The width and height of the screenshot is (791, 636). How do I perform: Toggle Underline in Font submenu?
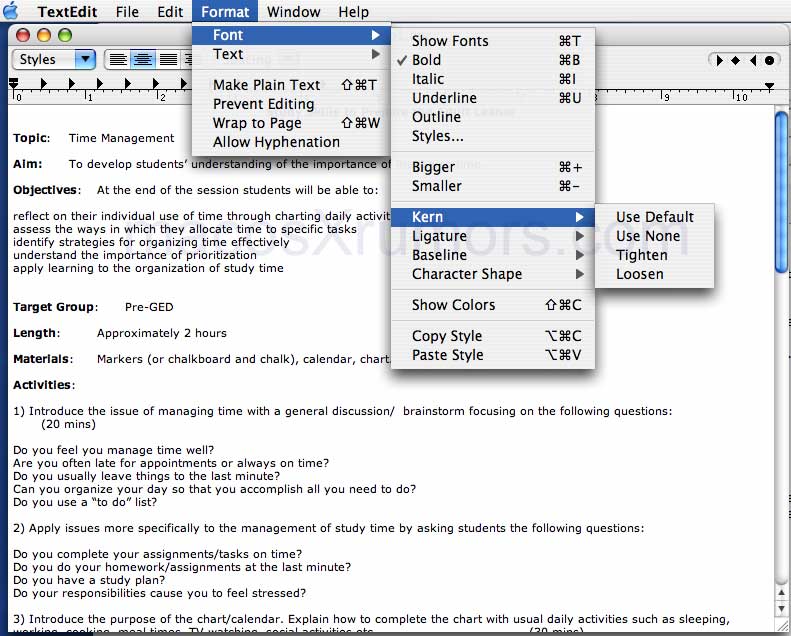coord(493,98)
